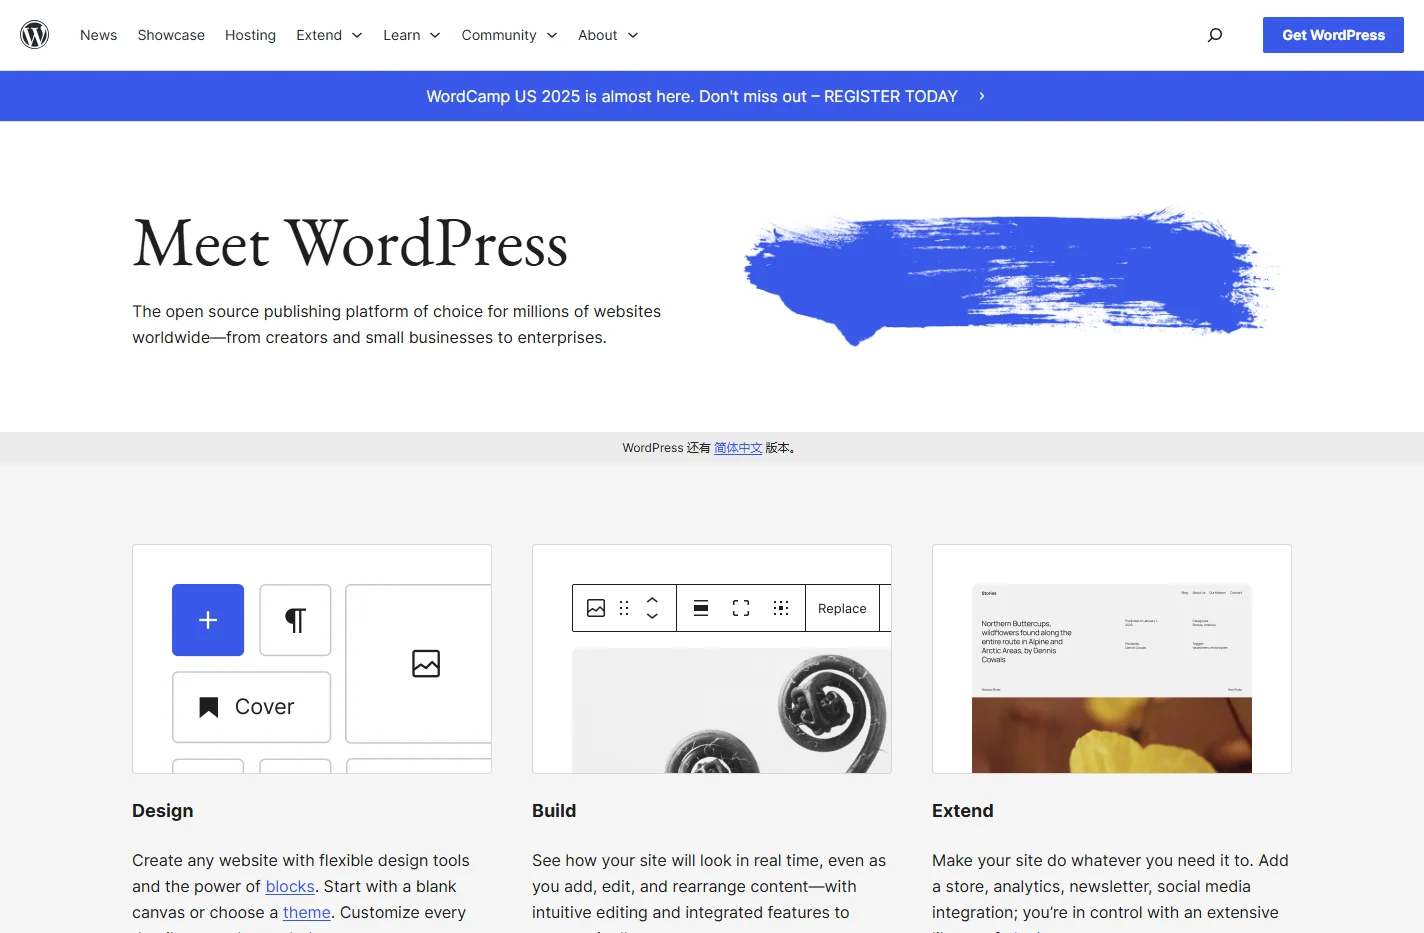Screen dimensions: 1424x933
Task: Click the move down arrow in toolbar
Action: click(x=652, y=616)
